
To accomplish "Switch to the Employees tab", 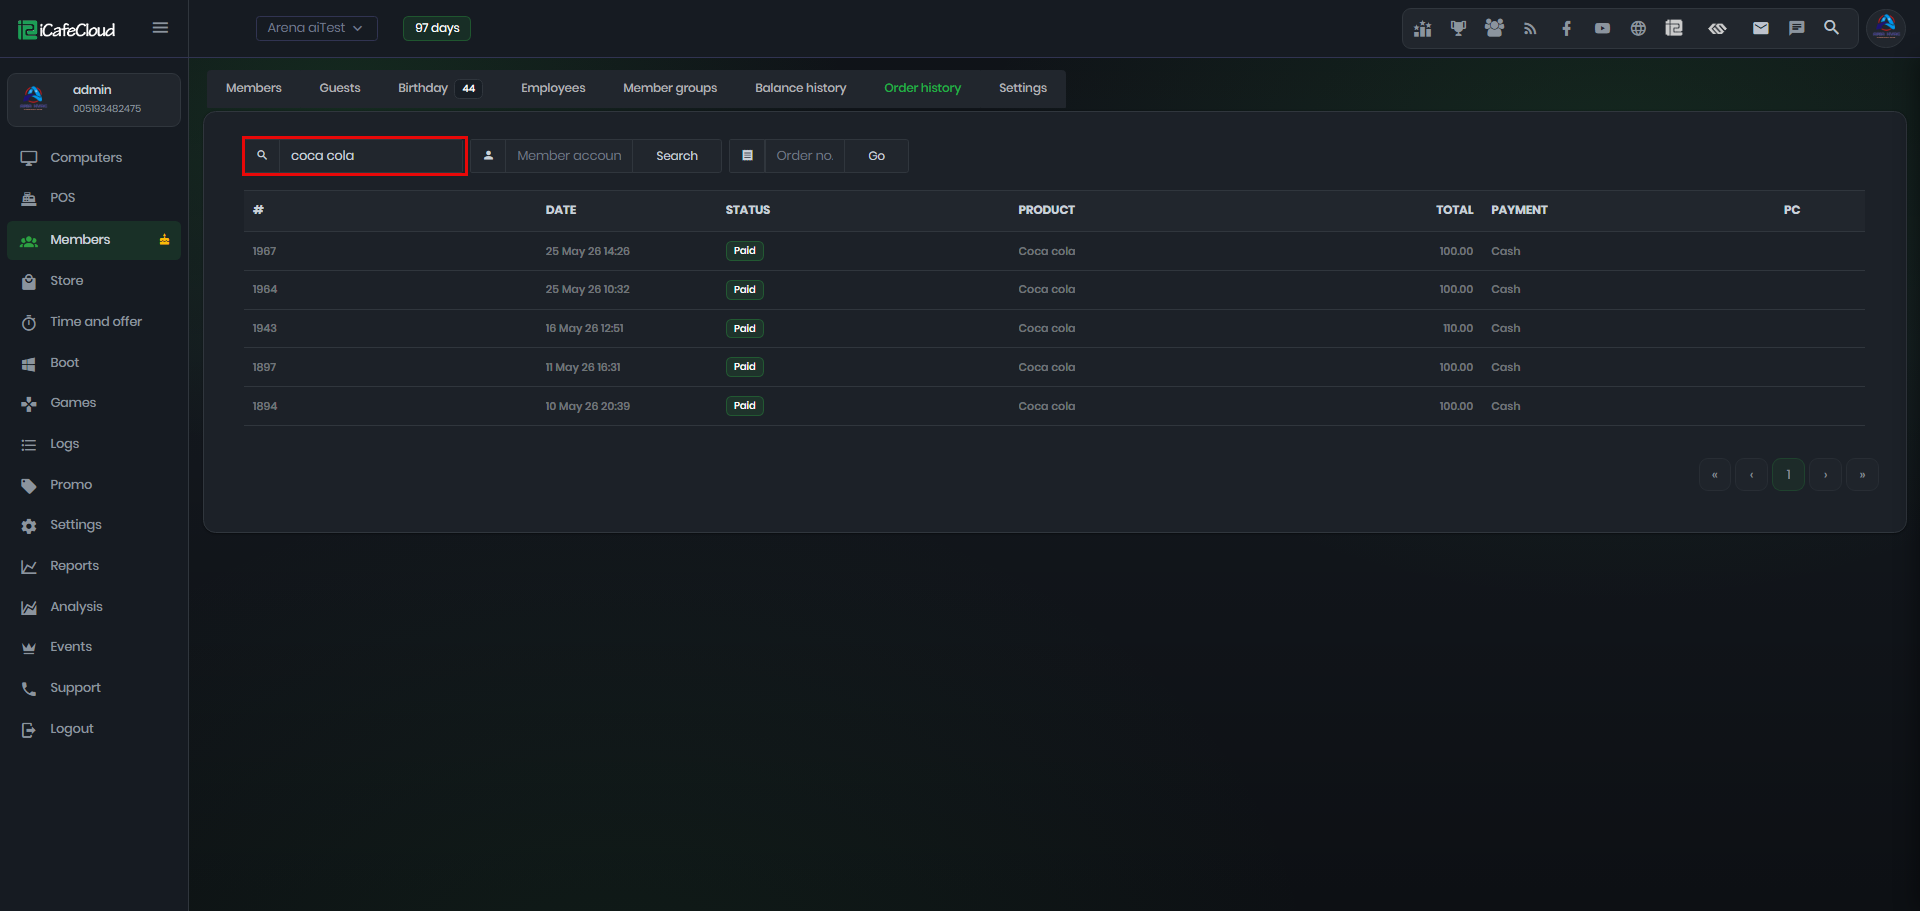I will point(553,88).
